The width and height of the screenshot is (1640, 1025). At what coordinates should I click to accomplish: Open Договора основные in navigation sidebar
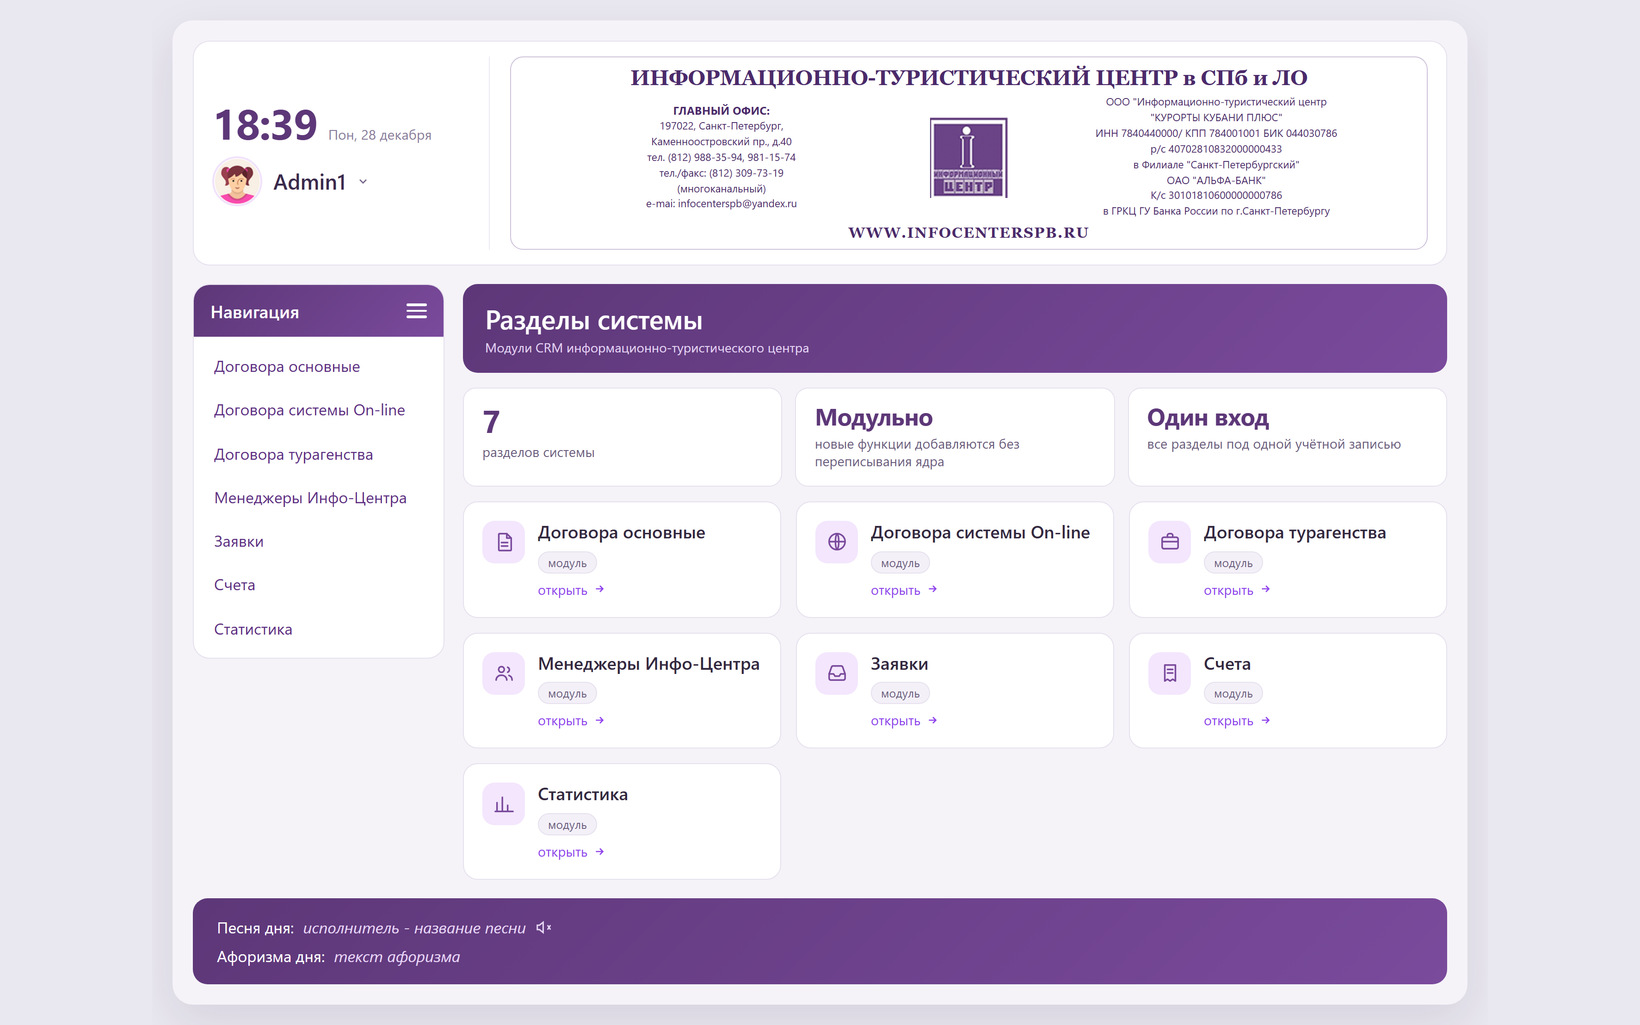pos(287,367)
